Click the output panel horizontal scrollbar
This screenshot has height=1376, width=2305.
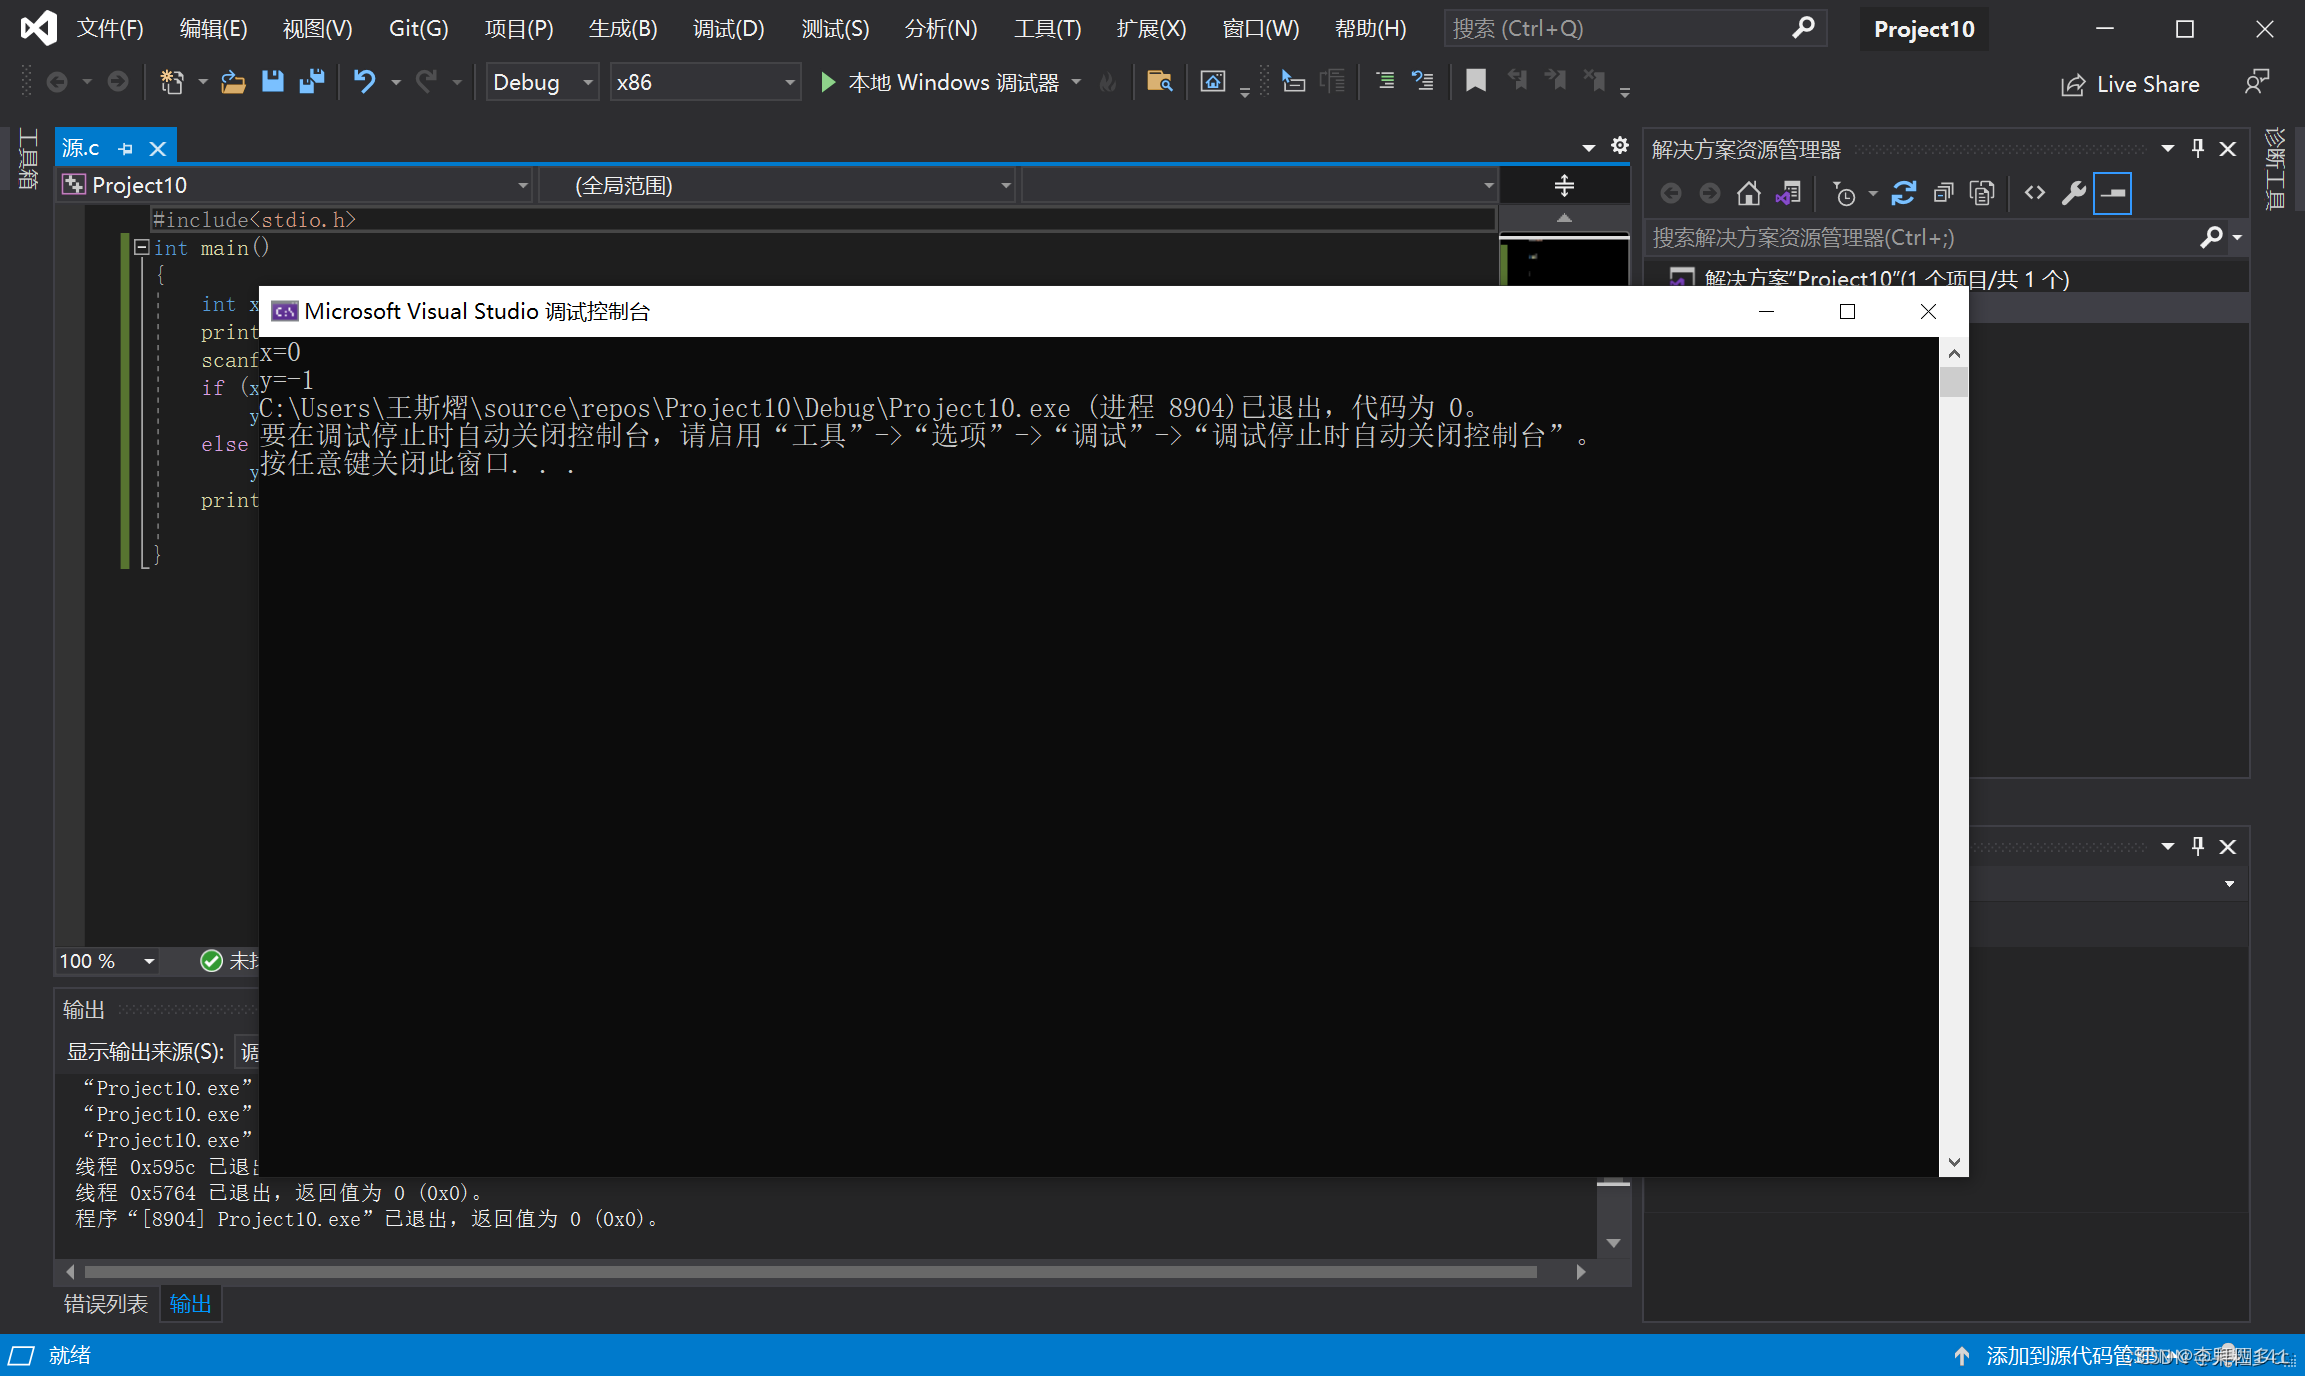coord(810,1272)
